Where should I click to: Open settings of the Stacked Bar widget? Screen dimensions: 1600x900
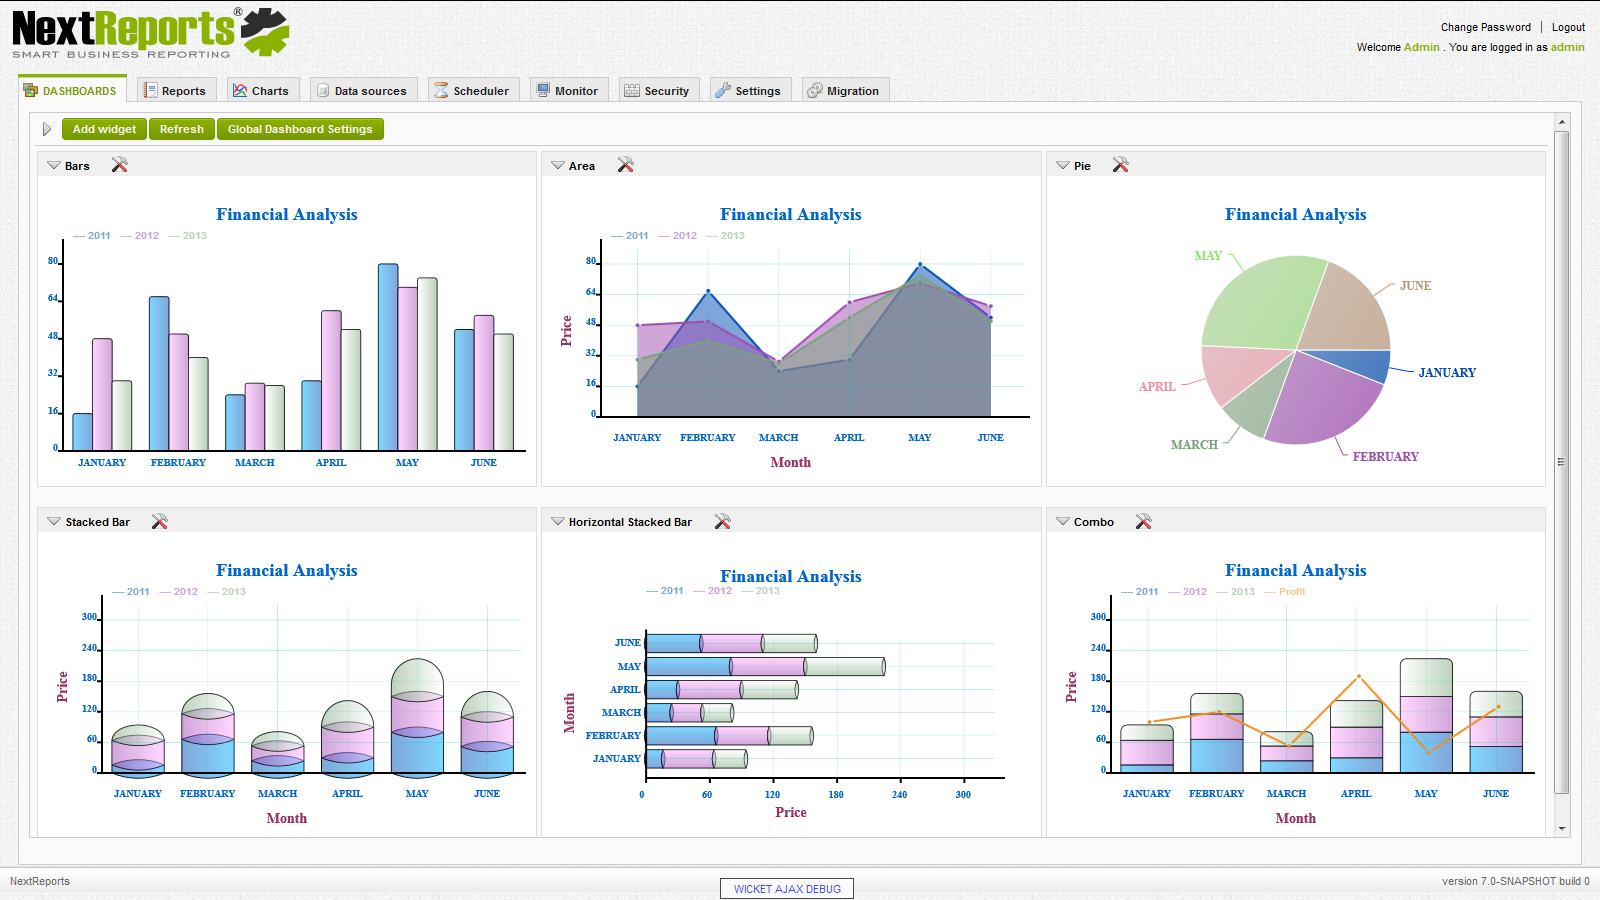click(x=160, y=521)
